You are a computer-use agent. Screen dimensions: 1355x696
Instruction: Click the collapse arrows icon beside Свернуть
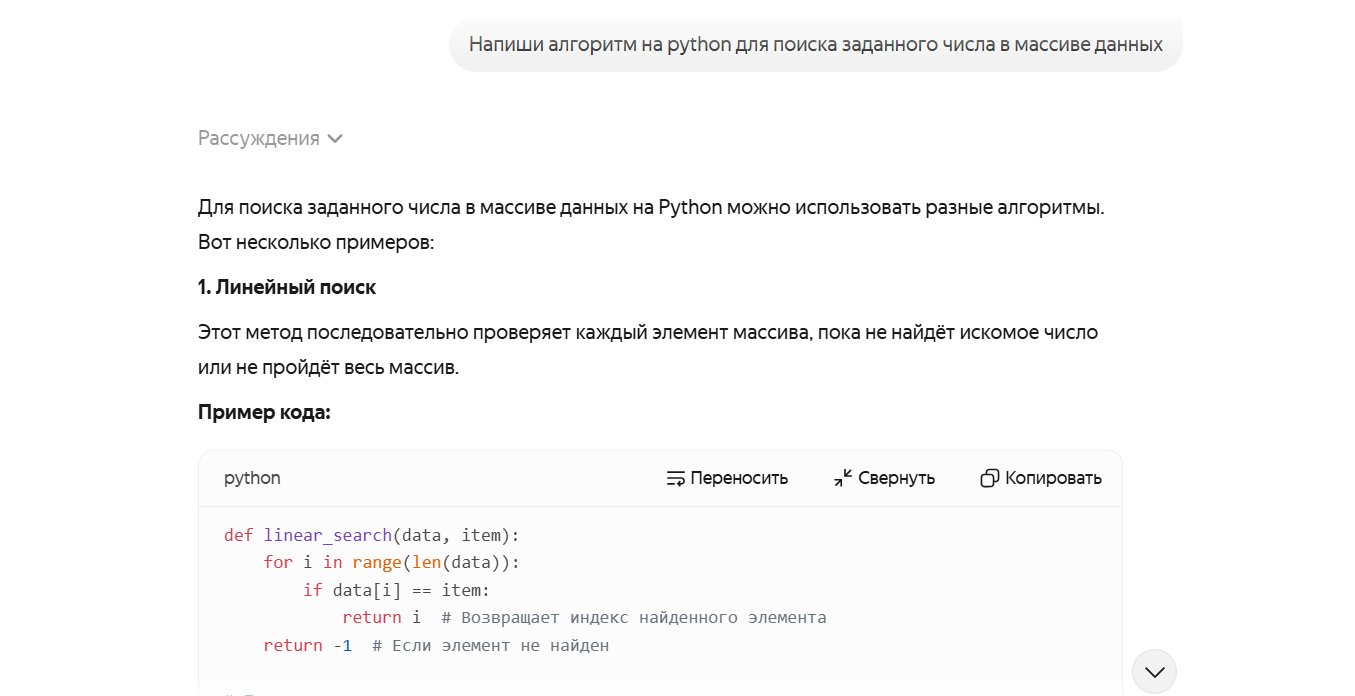[843, 478]
